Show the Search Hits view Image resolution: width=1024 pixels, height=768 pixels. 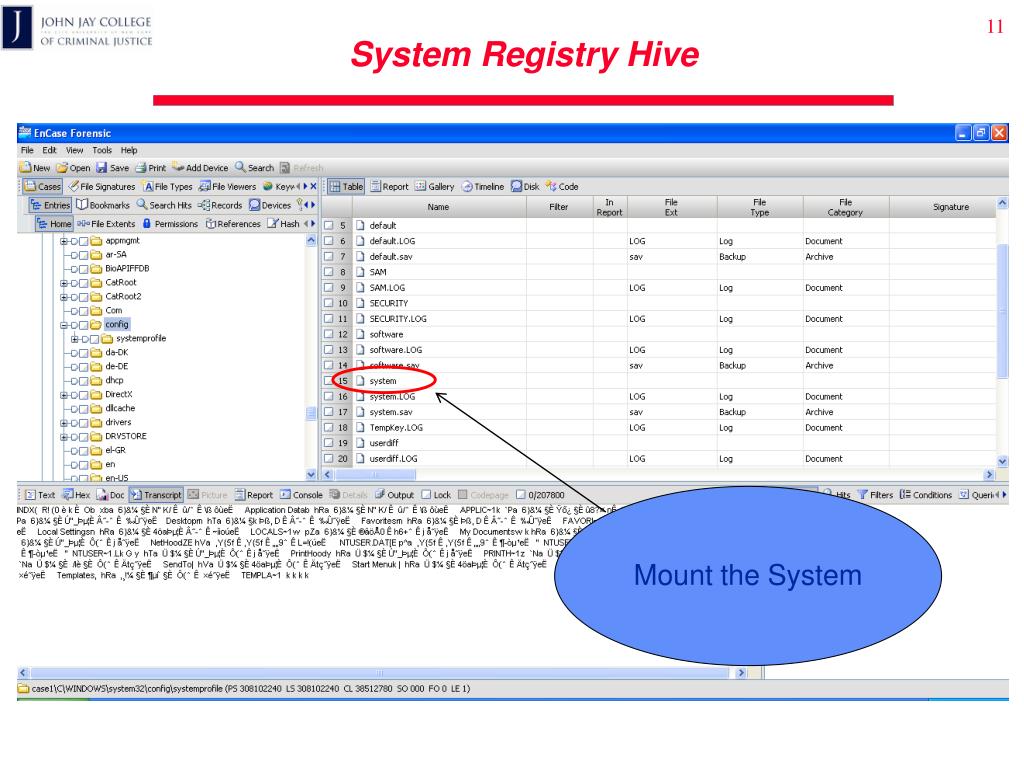(x=164, y=205)
